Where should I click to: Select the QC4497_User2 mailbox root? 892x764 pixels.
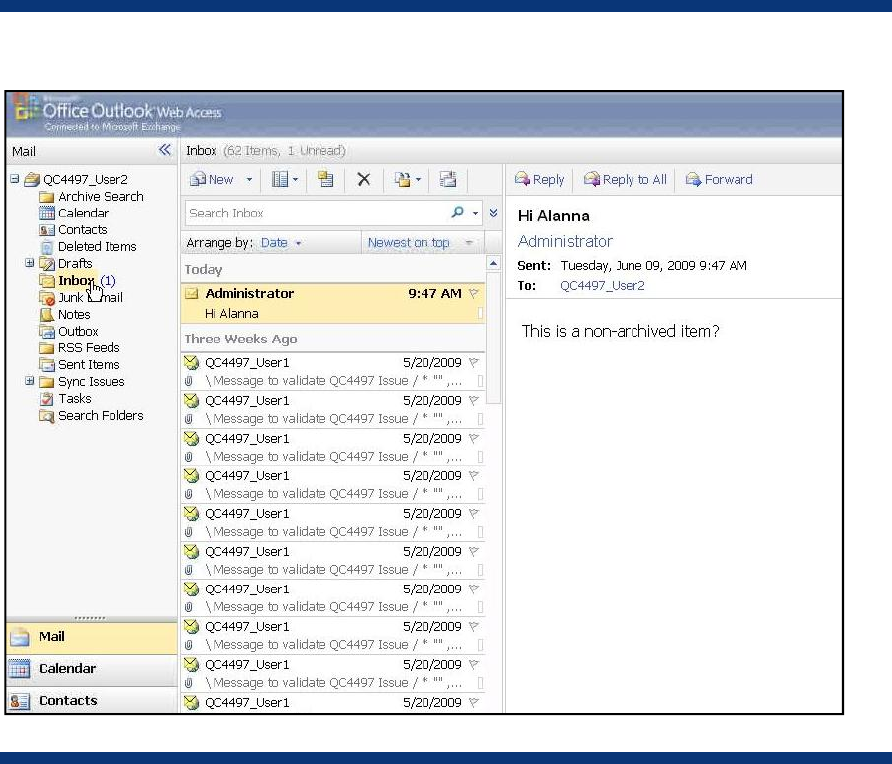[x=85, y=179]
